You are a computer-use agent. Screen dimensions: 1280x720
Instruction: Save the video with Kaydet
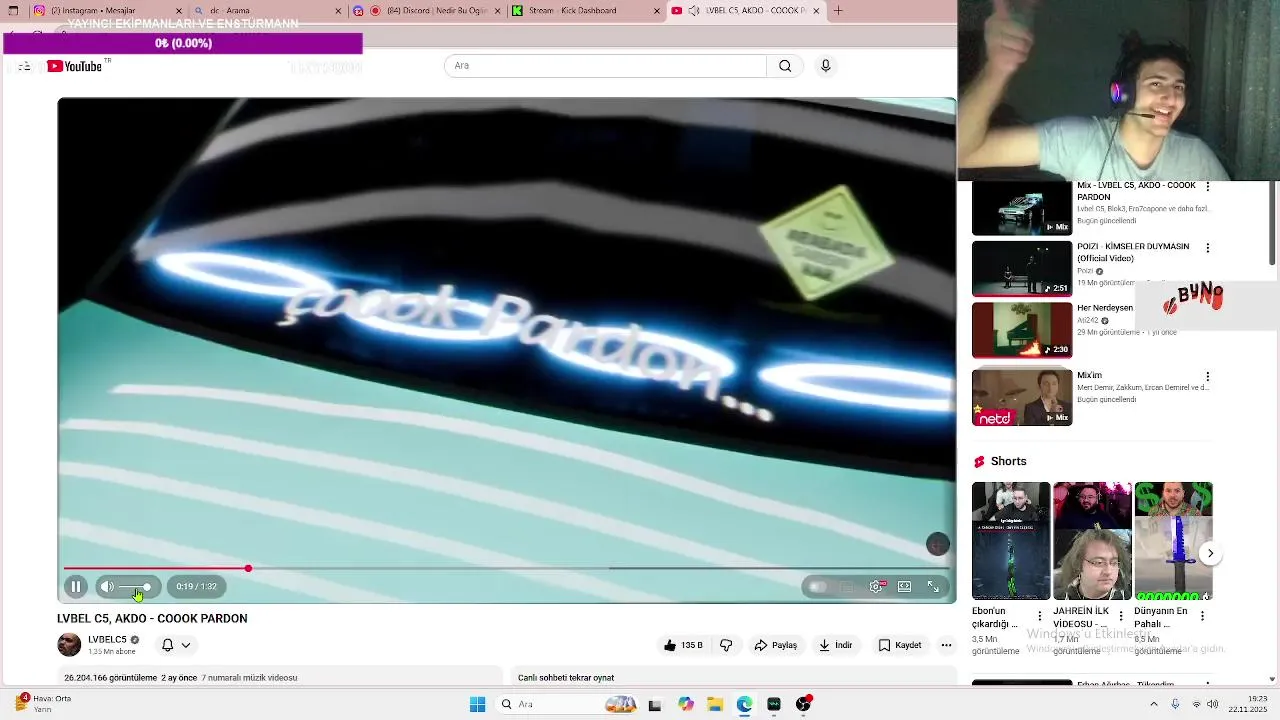[900, 645]
